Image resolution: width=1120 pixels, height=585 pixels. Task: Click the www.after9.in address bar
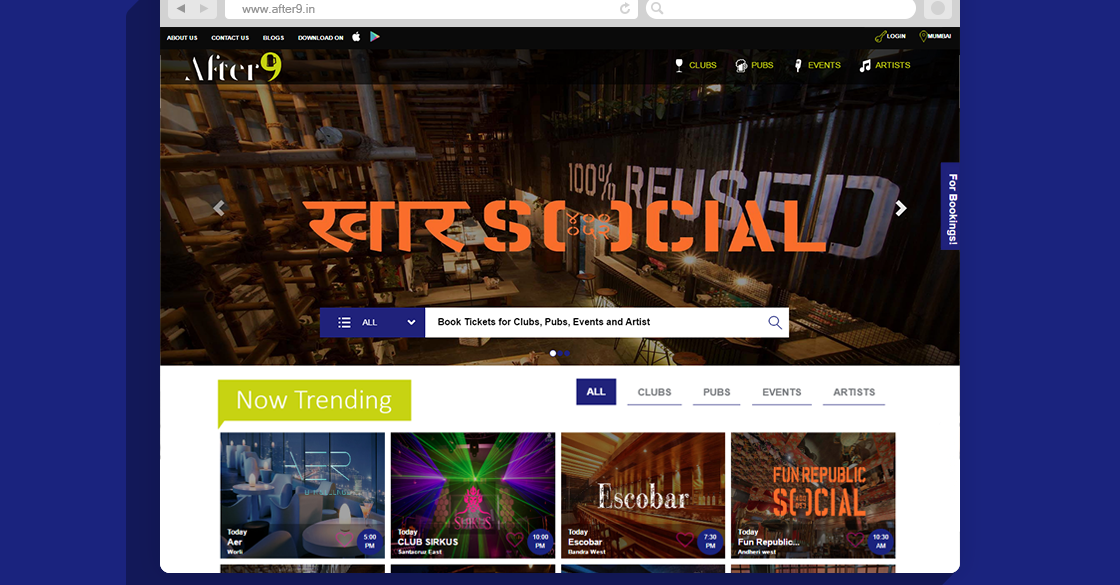click(x=431, y=9)
